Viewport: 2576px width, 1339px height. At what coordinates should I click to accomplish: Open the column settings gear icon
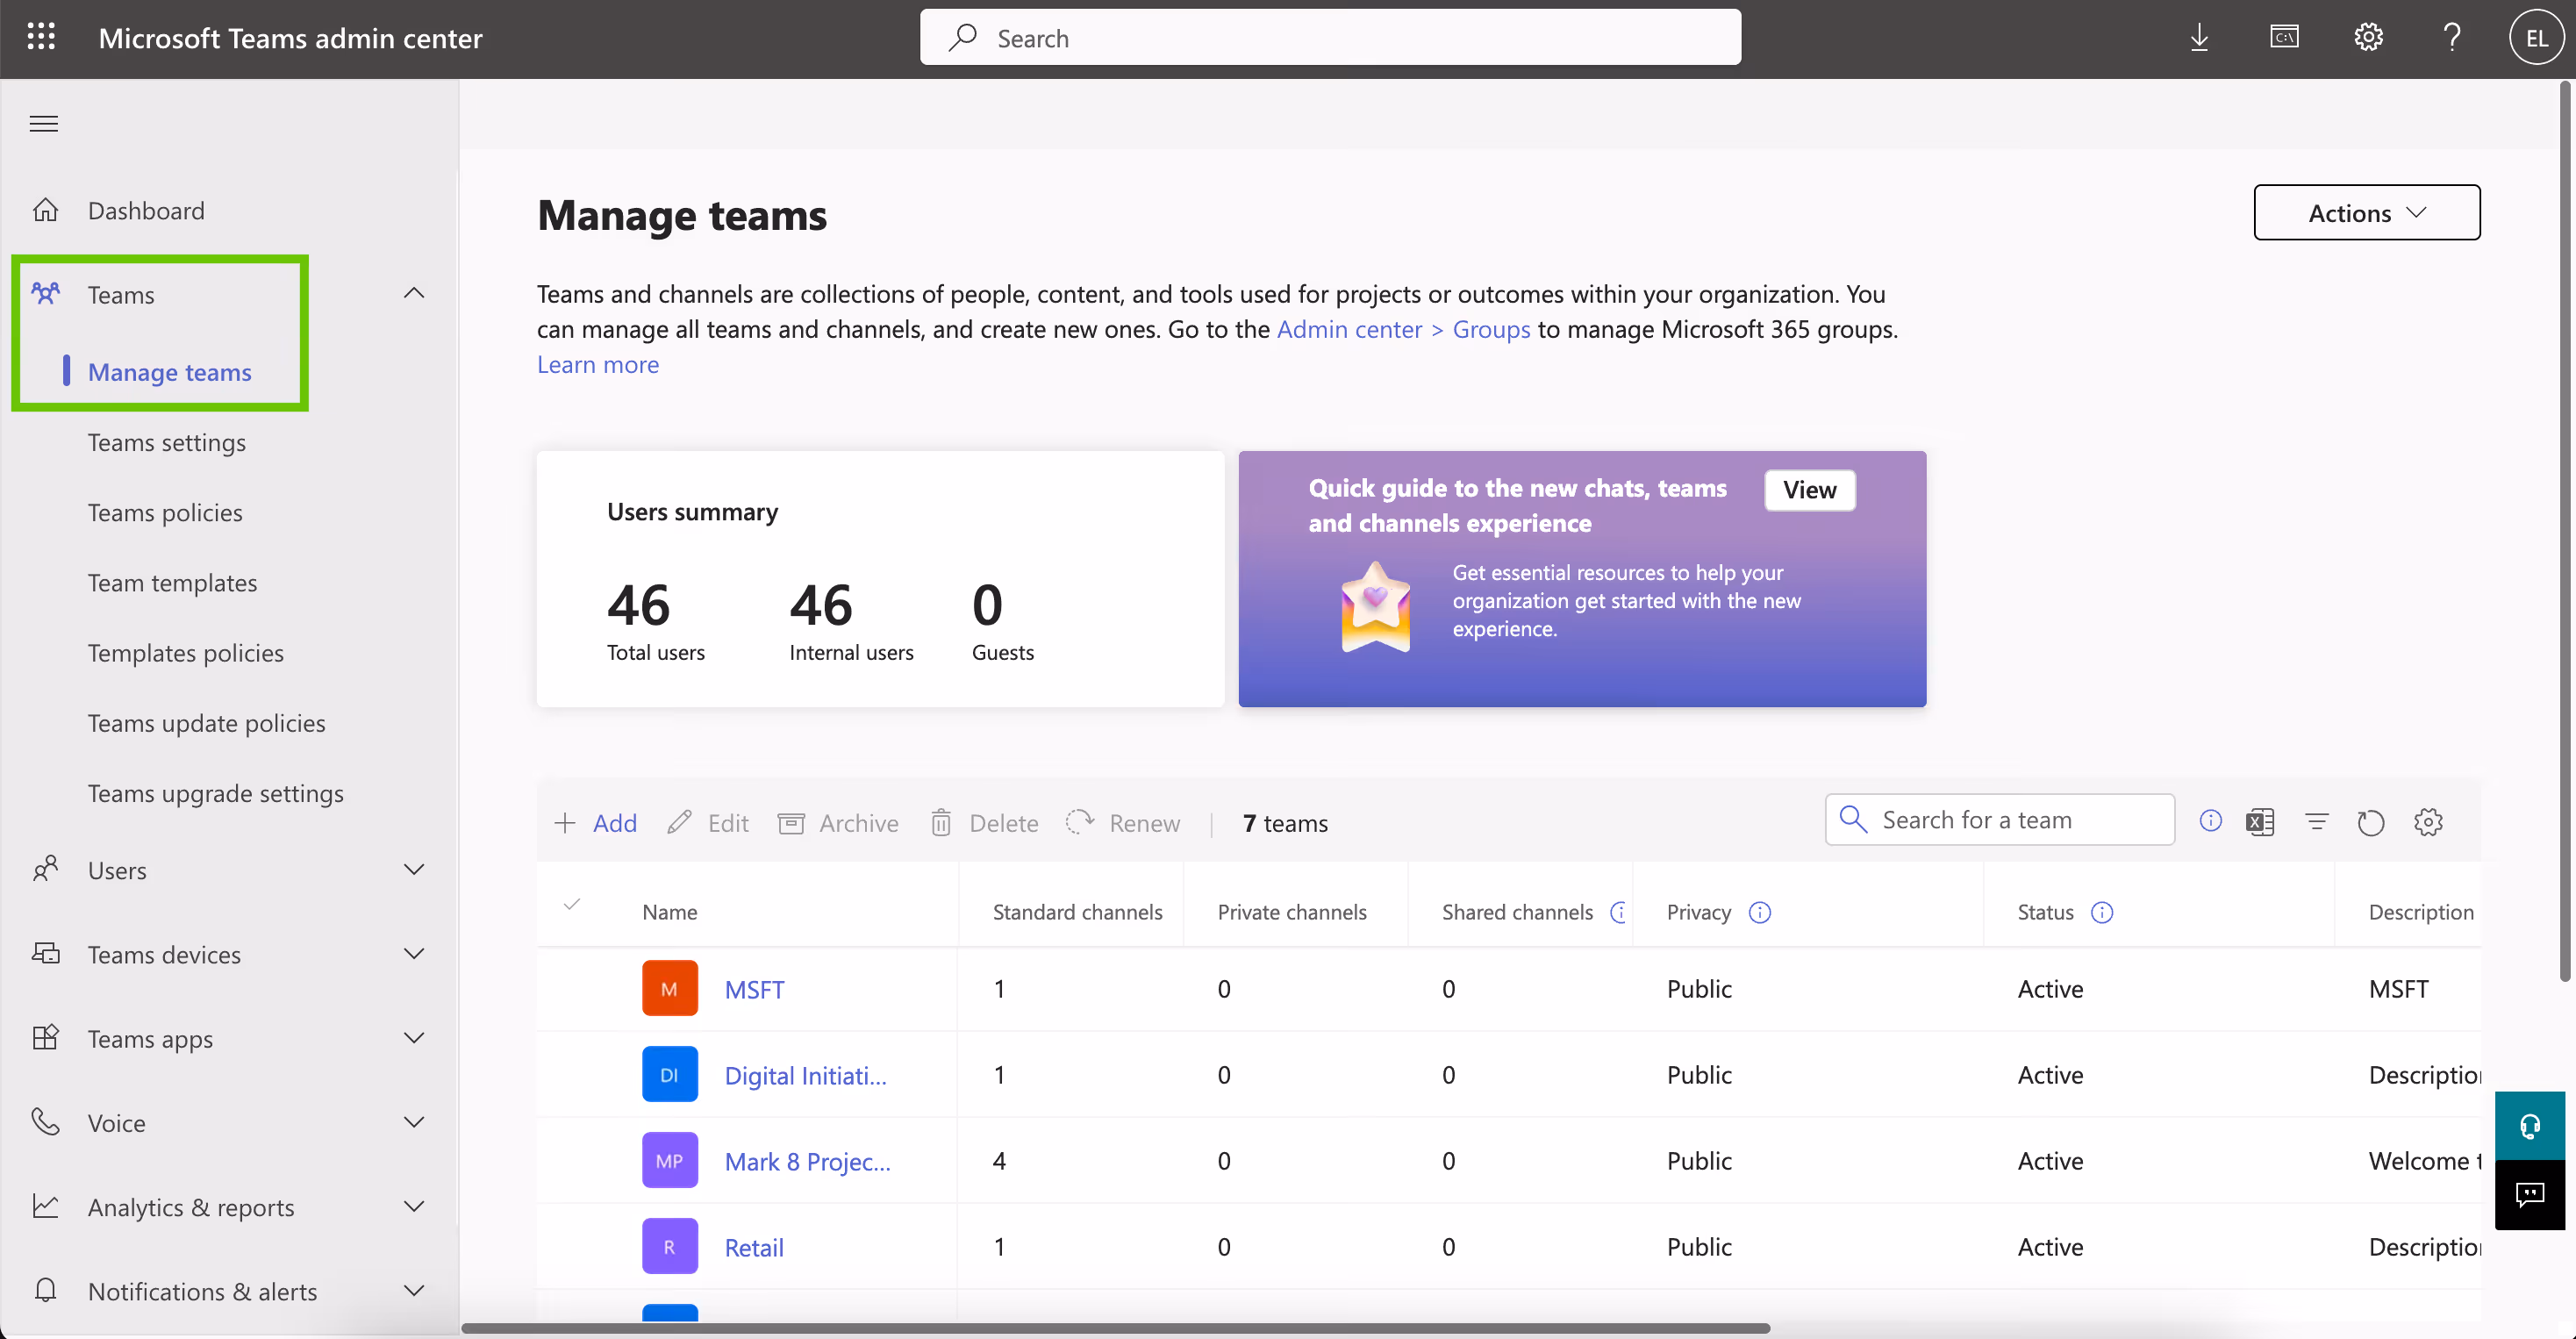pyautogui.click(x=2428, y=822)
